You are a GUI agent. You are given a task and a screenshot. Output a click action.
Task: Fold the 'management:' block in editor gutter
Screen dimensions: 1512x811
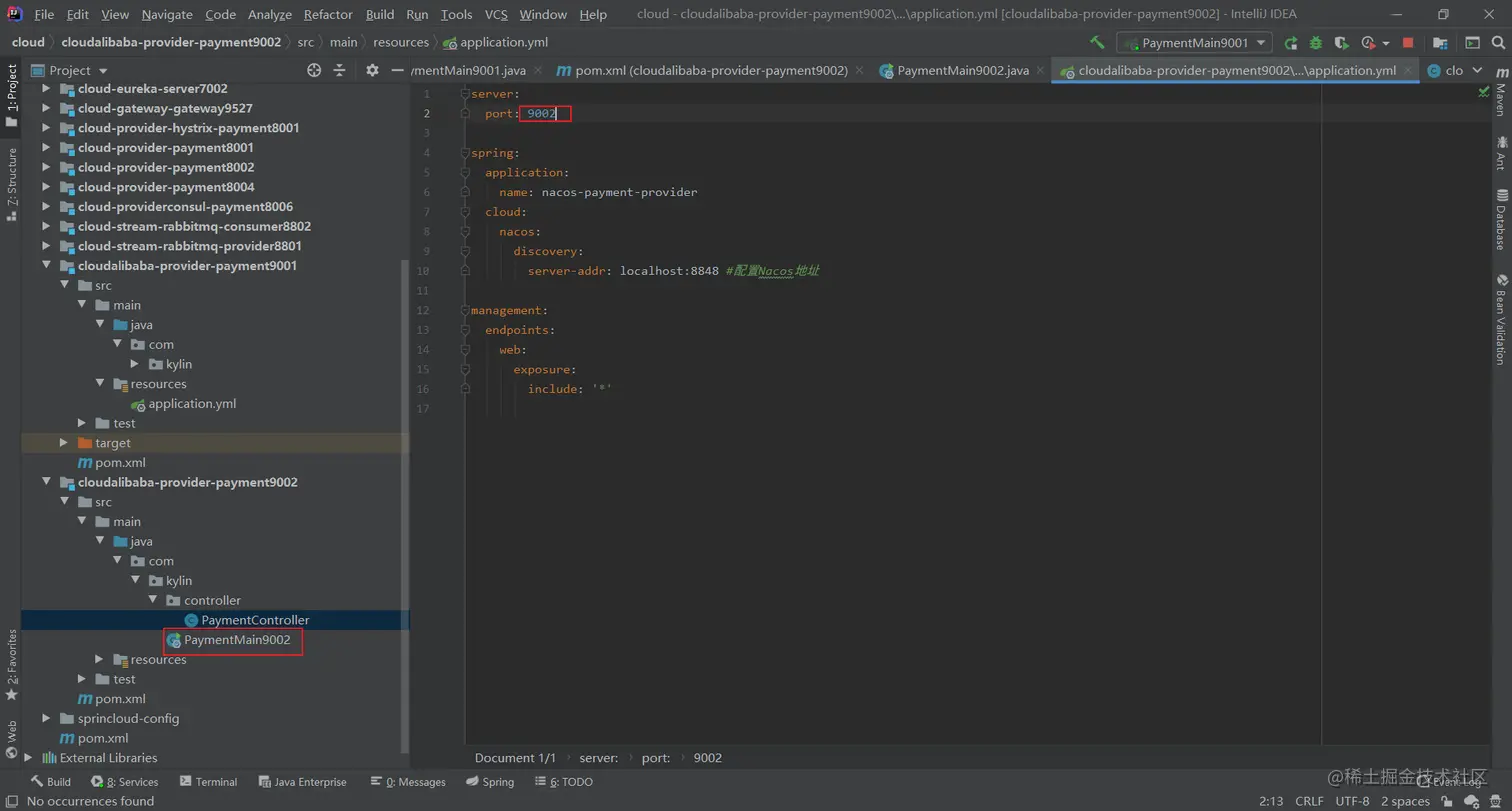tap(465, 310)
